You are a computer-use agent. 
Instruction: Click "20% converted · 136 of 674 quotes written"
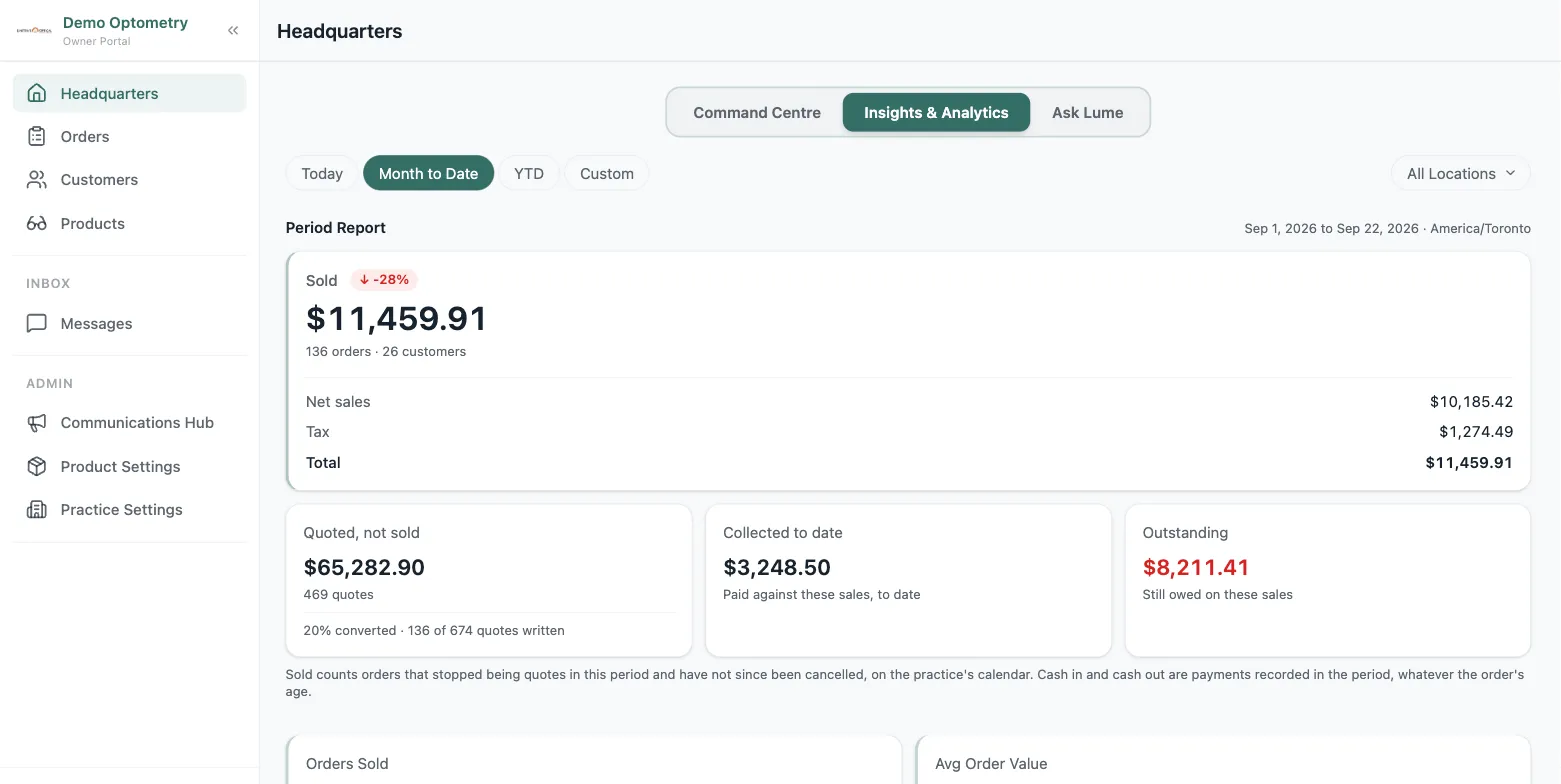tap(434, 631)
